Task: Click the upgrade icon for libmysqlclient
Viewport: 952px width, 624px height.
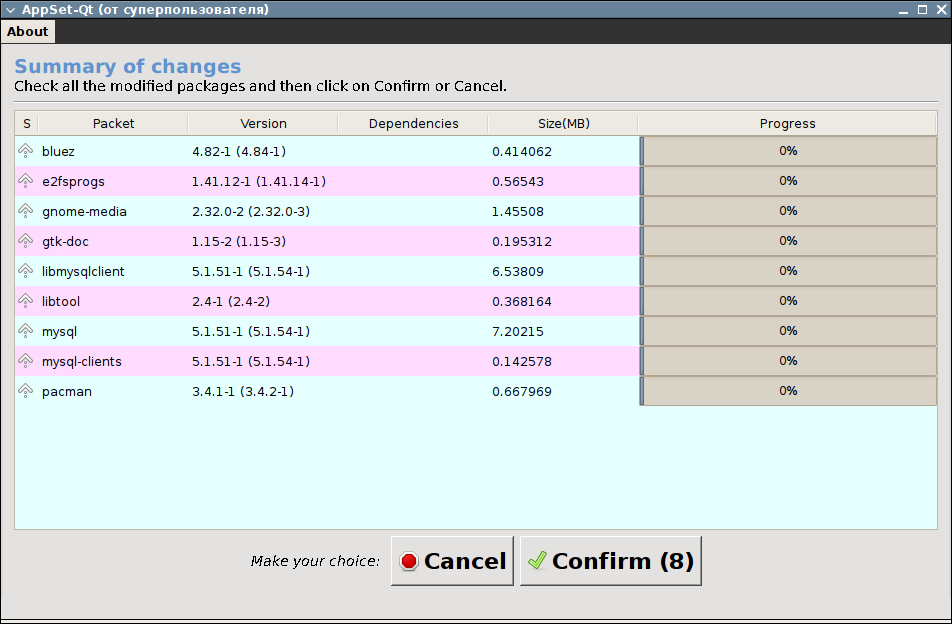Action: (26, 271)
